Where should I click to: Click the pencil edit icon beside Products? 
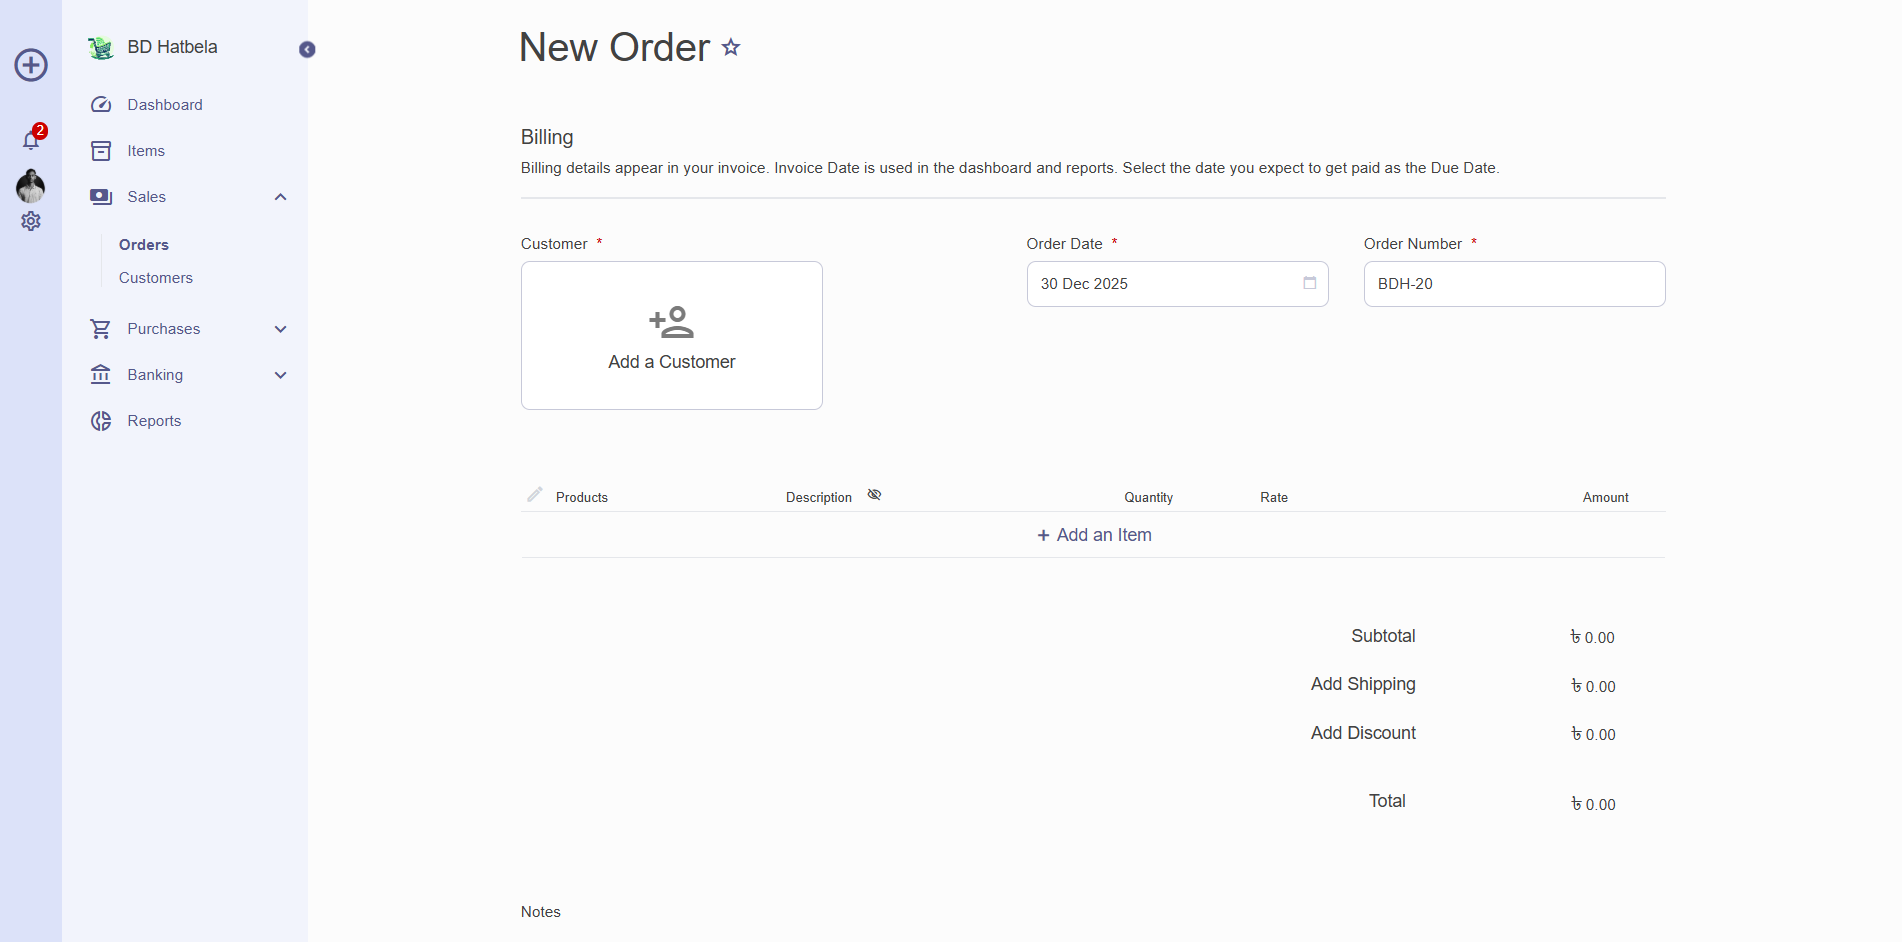tap(535, 495)
